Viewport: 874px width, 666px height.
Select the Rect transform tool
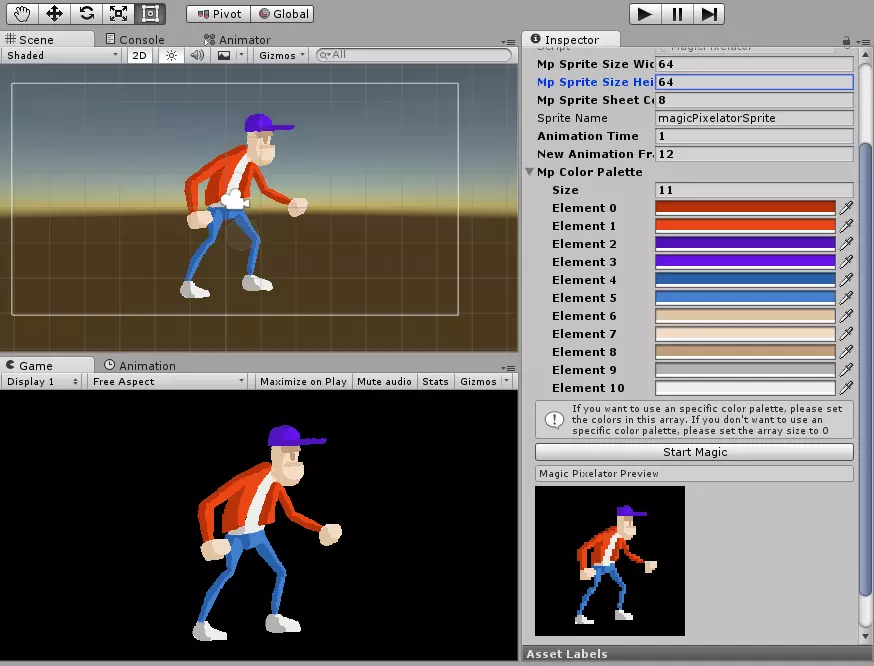click(150, 13)
